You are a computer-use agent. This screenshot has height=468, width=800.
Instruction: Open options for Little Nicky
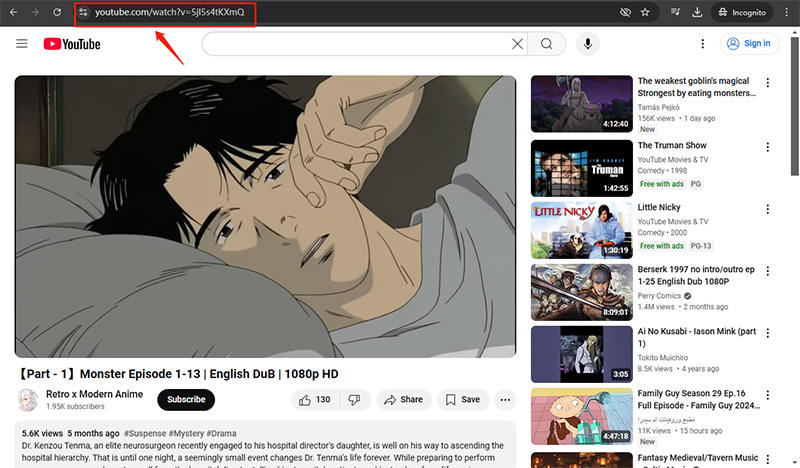click(x=768, y=209)
